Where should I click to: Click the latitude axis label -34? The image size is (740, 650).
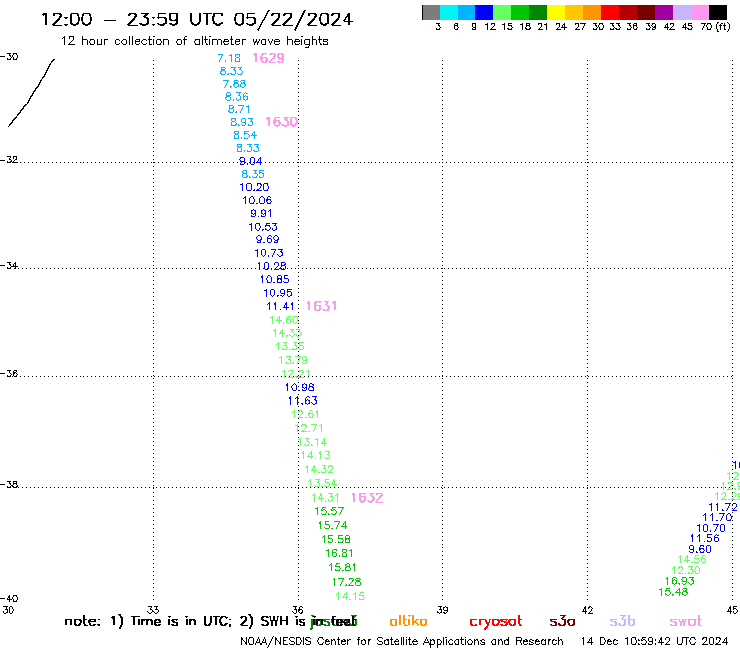tap(9, 265)
